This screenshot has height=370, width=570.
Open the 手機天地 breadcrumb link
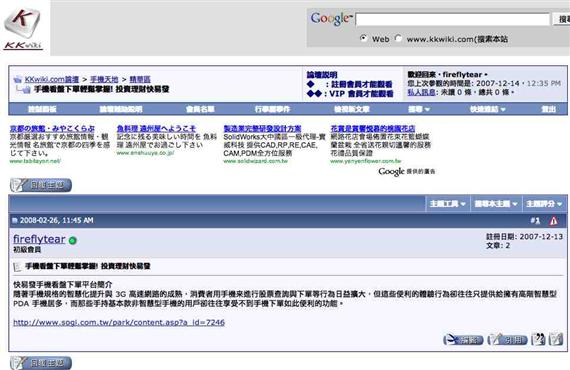(x=104, y=79)
